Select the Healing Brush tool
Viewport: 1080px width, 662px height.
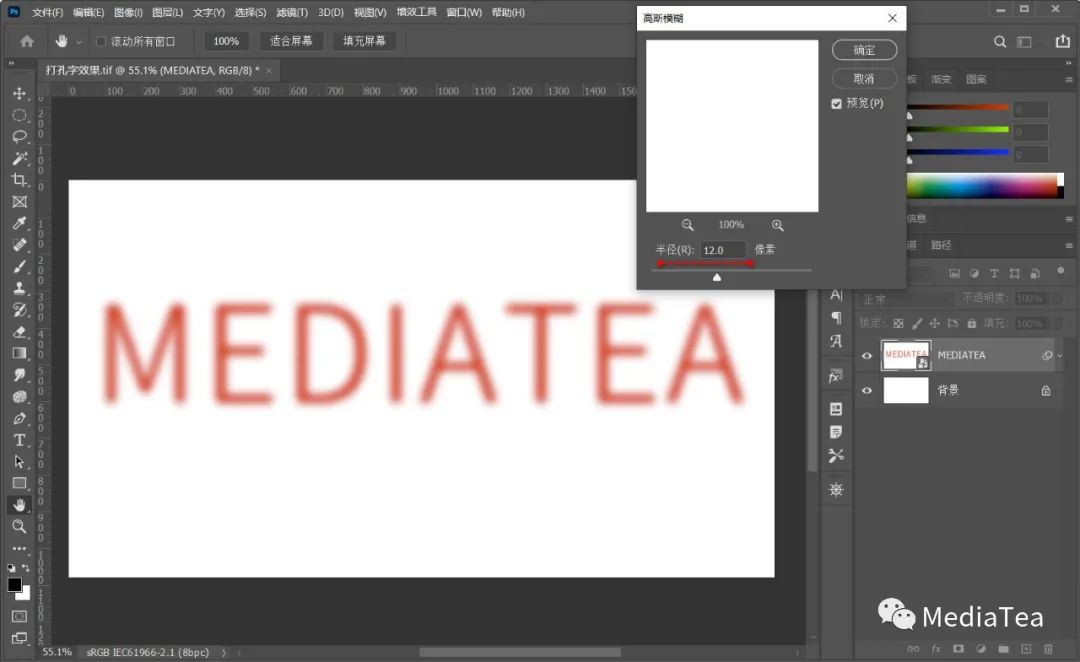pos(19,245)
